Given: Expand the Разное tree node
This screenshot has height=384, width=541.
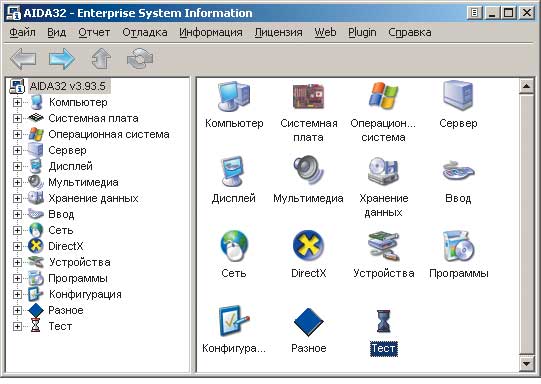Looking at the screenshot, I should [x=17, y=310].
